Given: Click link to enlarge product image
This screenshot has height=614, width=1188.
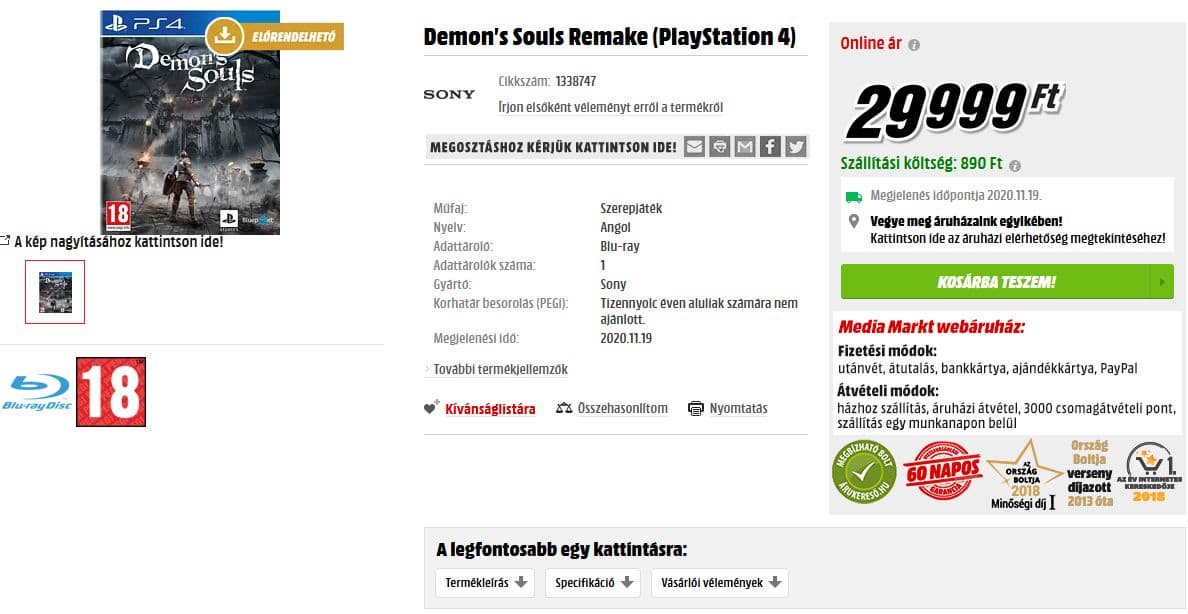Looking at the screenshot, I should 118,241.
